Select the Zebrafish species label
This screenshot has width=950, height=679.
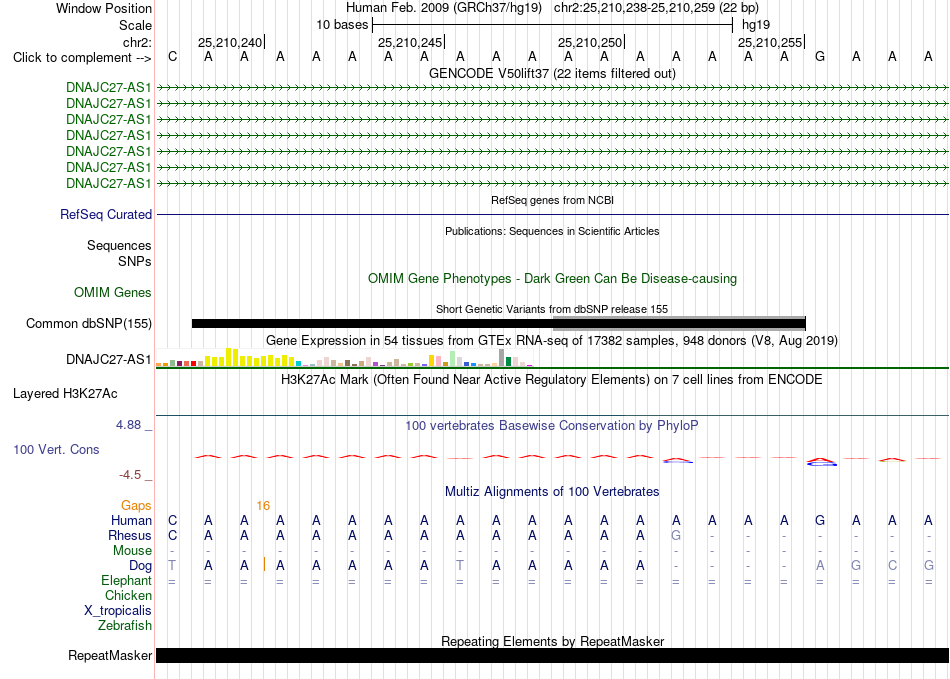[125, 625]
